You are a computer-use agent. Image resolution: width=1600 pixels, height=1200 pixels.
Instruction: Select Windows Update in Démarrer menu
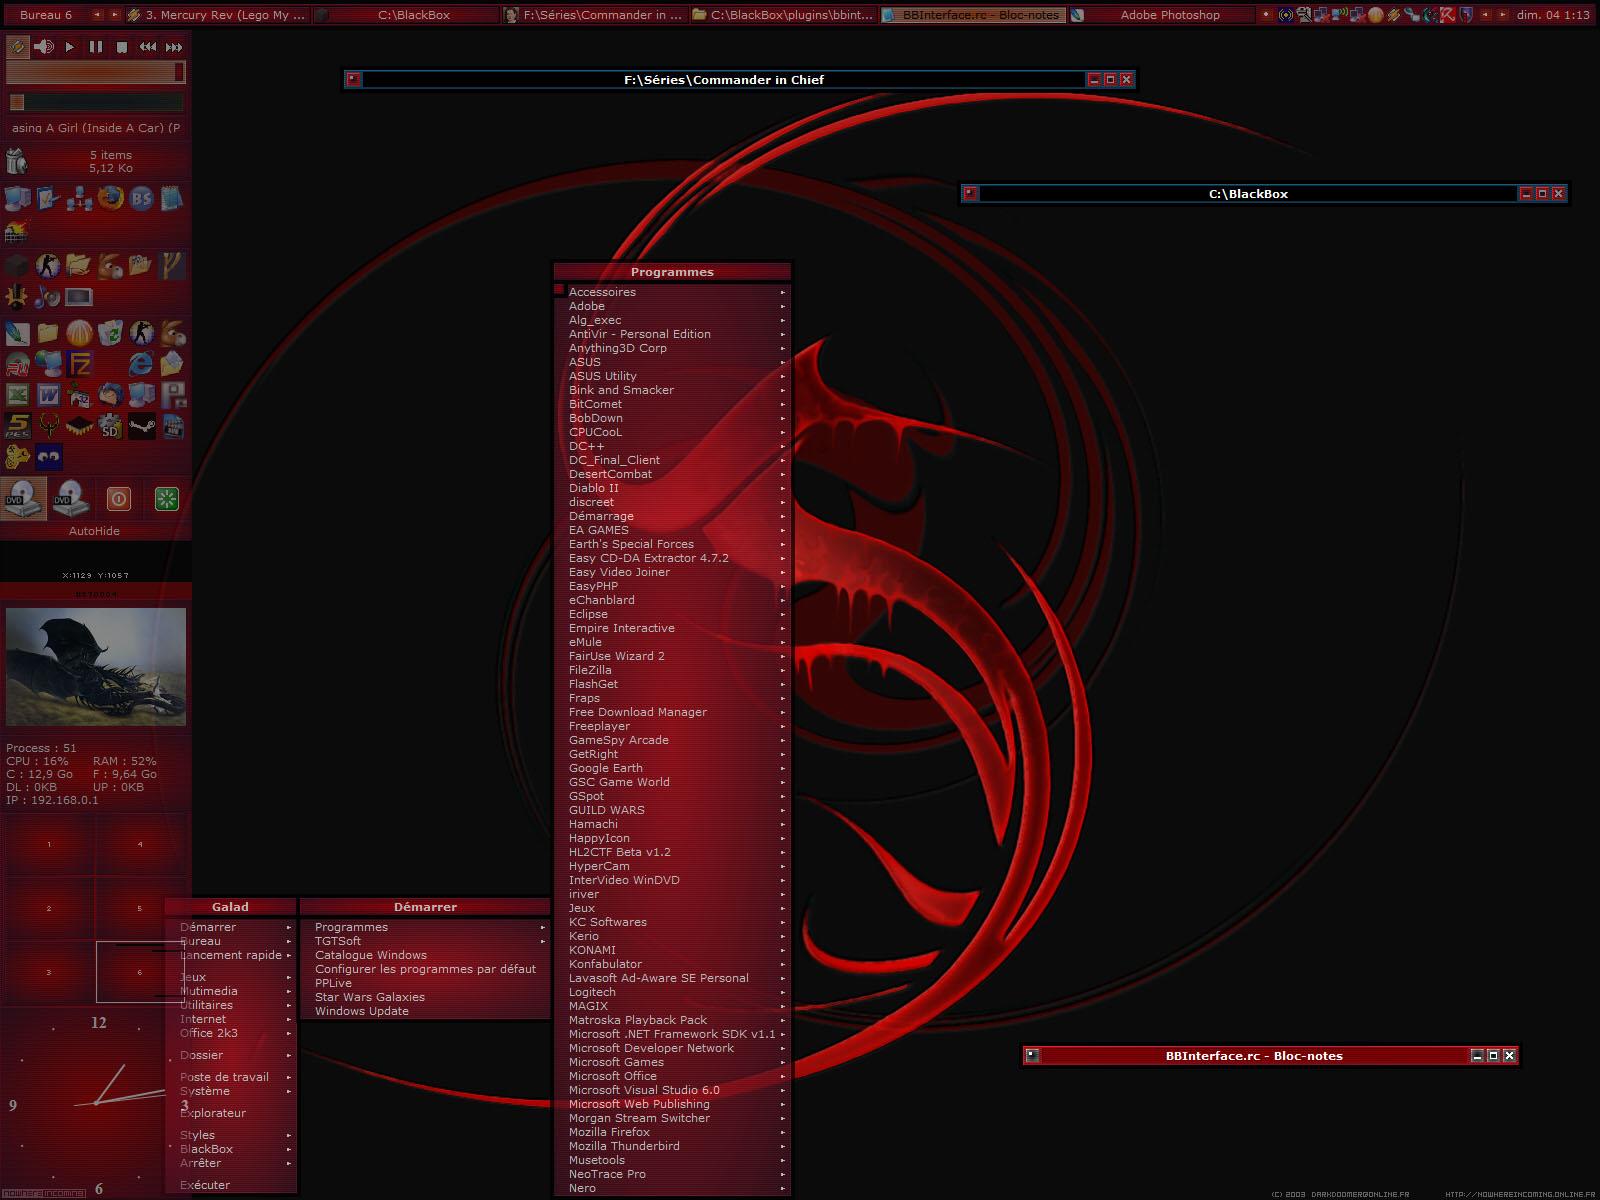[x=426, y=1011]
